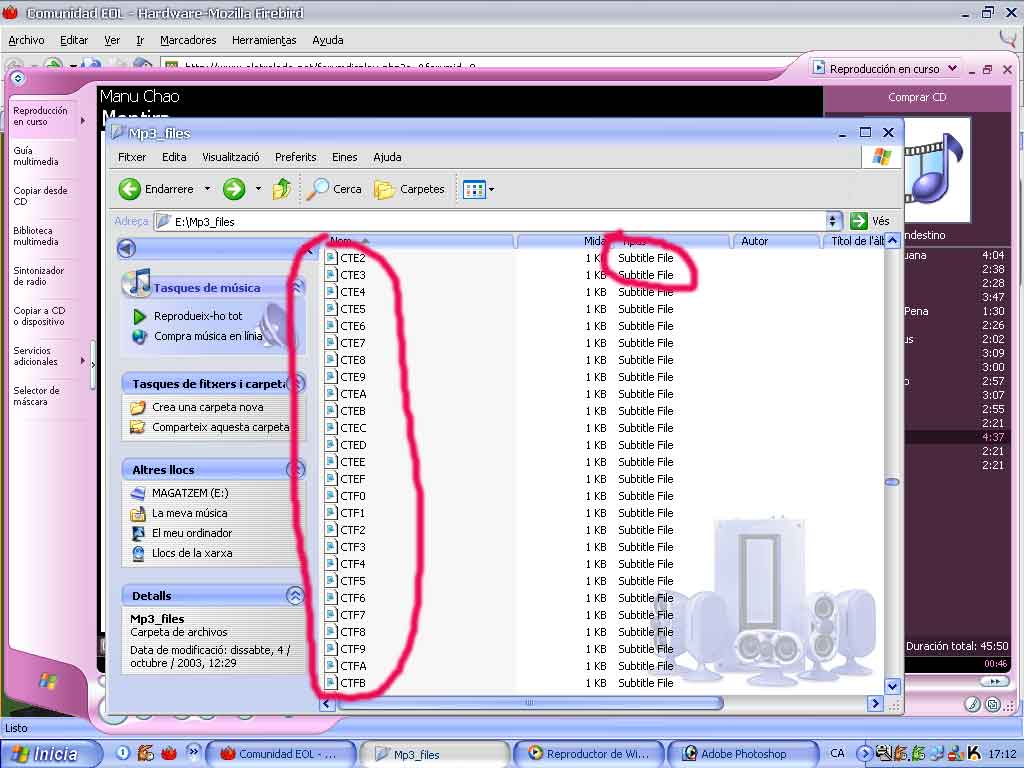Go up one folder level
Viewport: 1024px width, 768px height.
281,189
